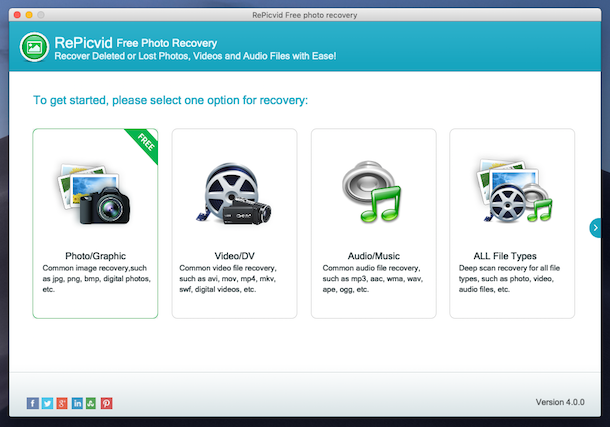Click the RePicvid Free Photo Recovery title
The image size is (610, 427).
click(x=135, y=42)
